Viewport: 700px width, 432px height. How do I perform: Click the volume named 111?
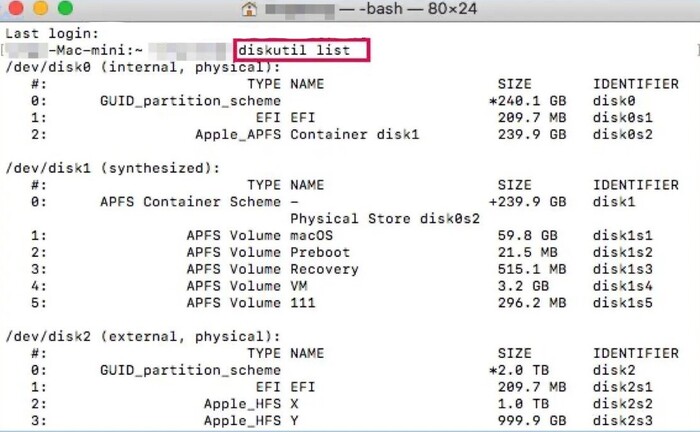pyautogui.click(x=302, y=303)
